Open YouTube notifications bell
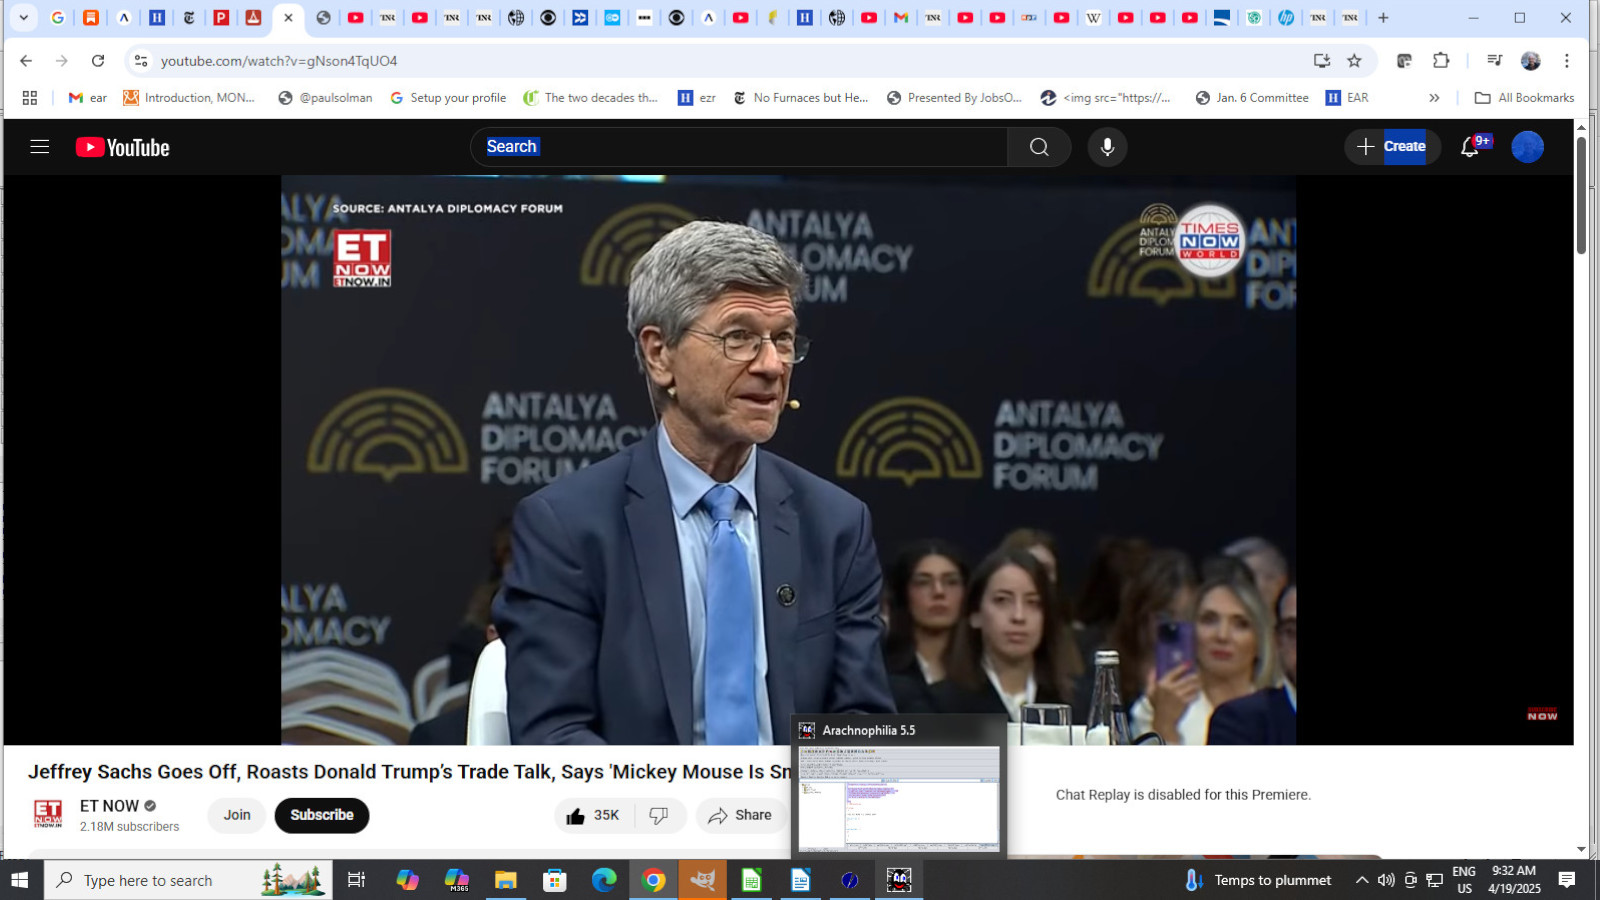This screenshot has width=1600, height=900. pos(1469,147)
